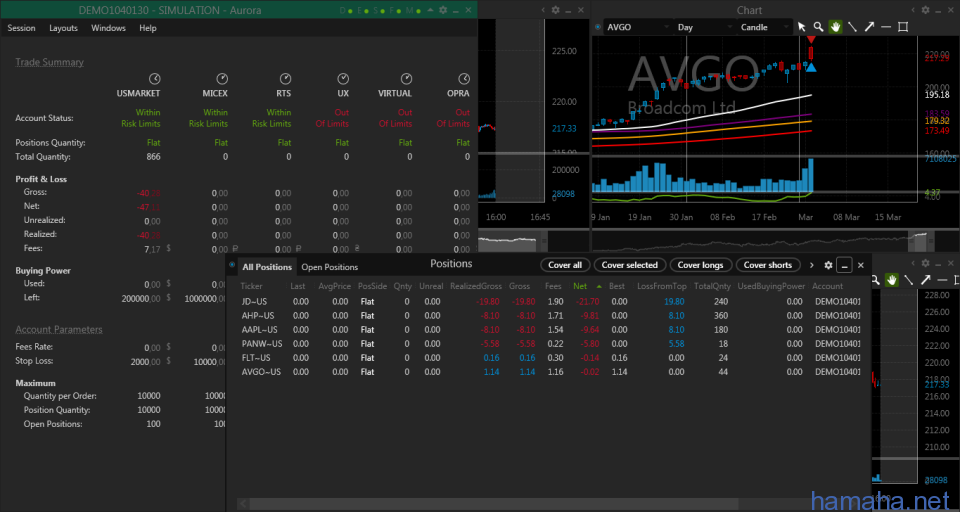The image size is (960, 512).
Task: Sort positions by the Fees column header
Action: 553,286
